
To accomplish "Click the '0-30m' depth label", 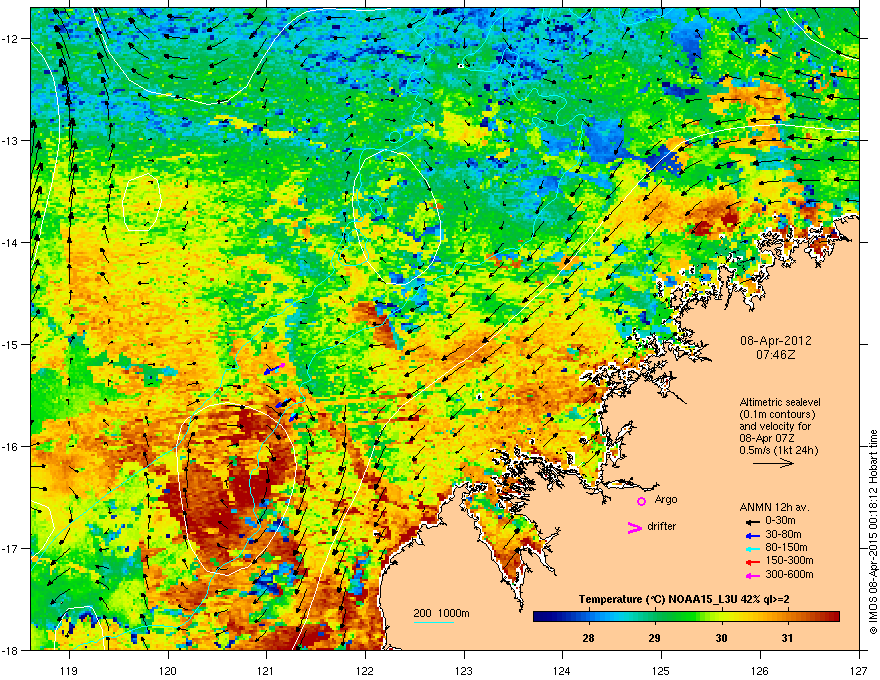I will (781, 521).
